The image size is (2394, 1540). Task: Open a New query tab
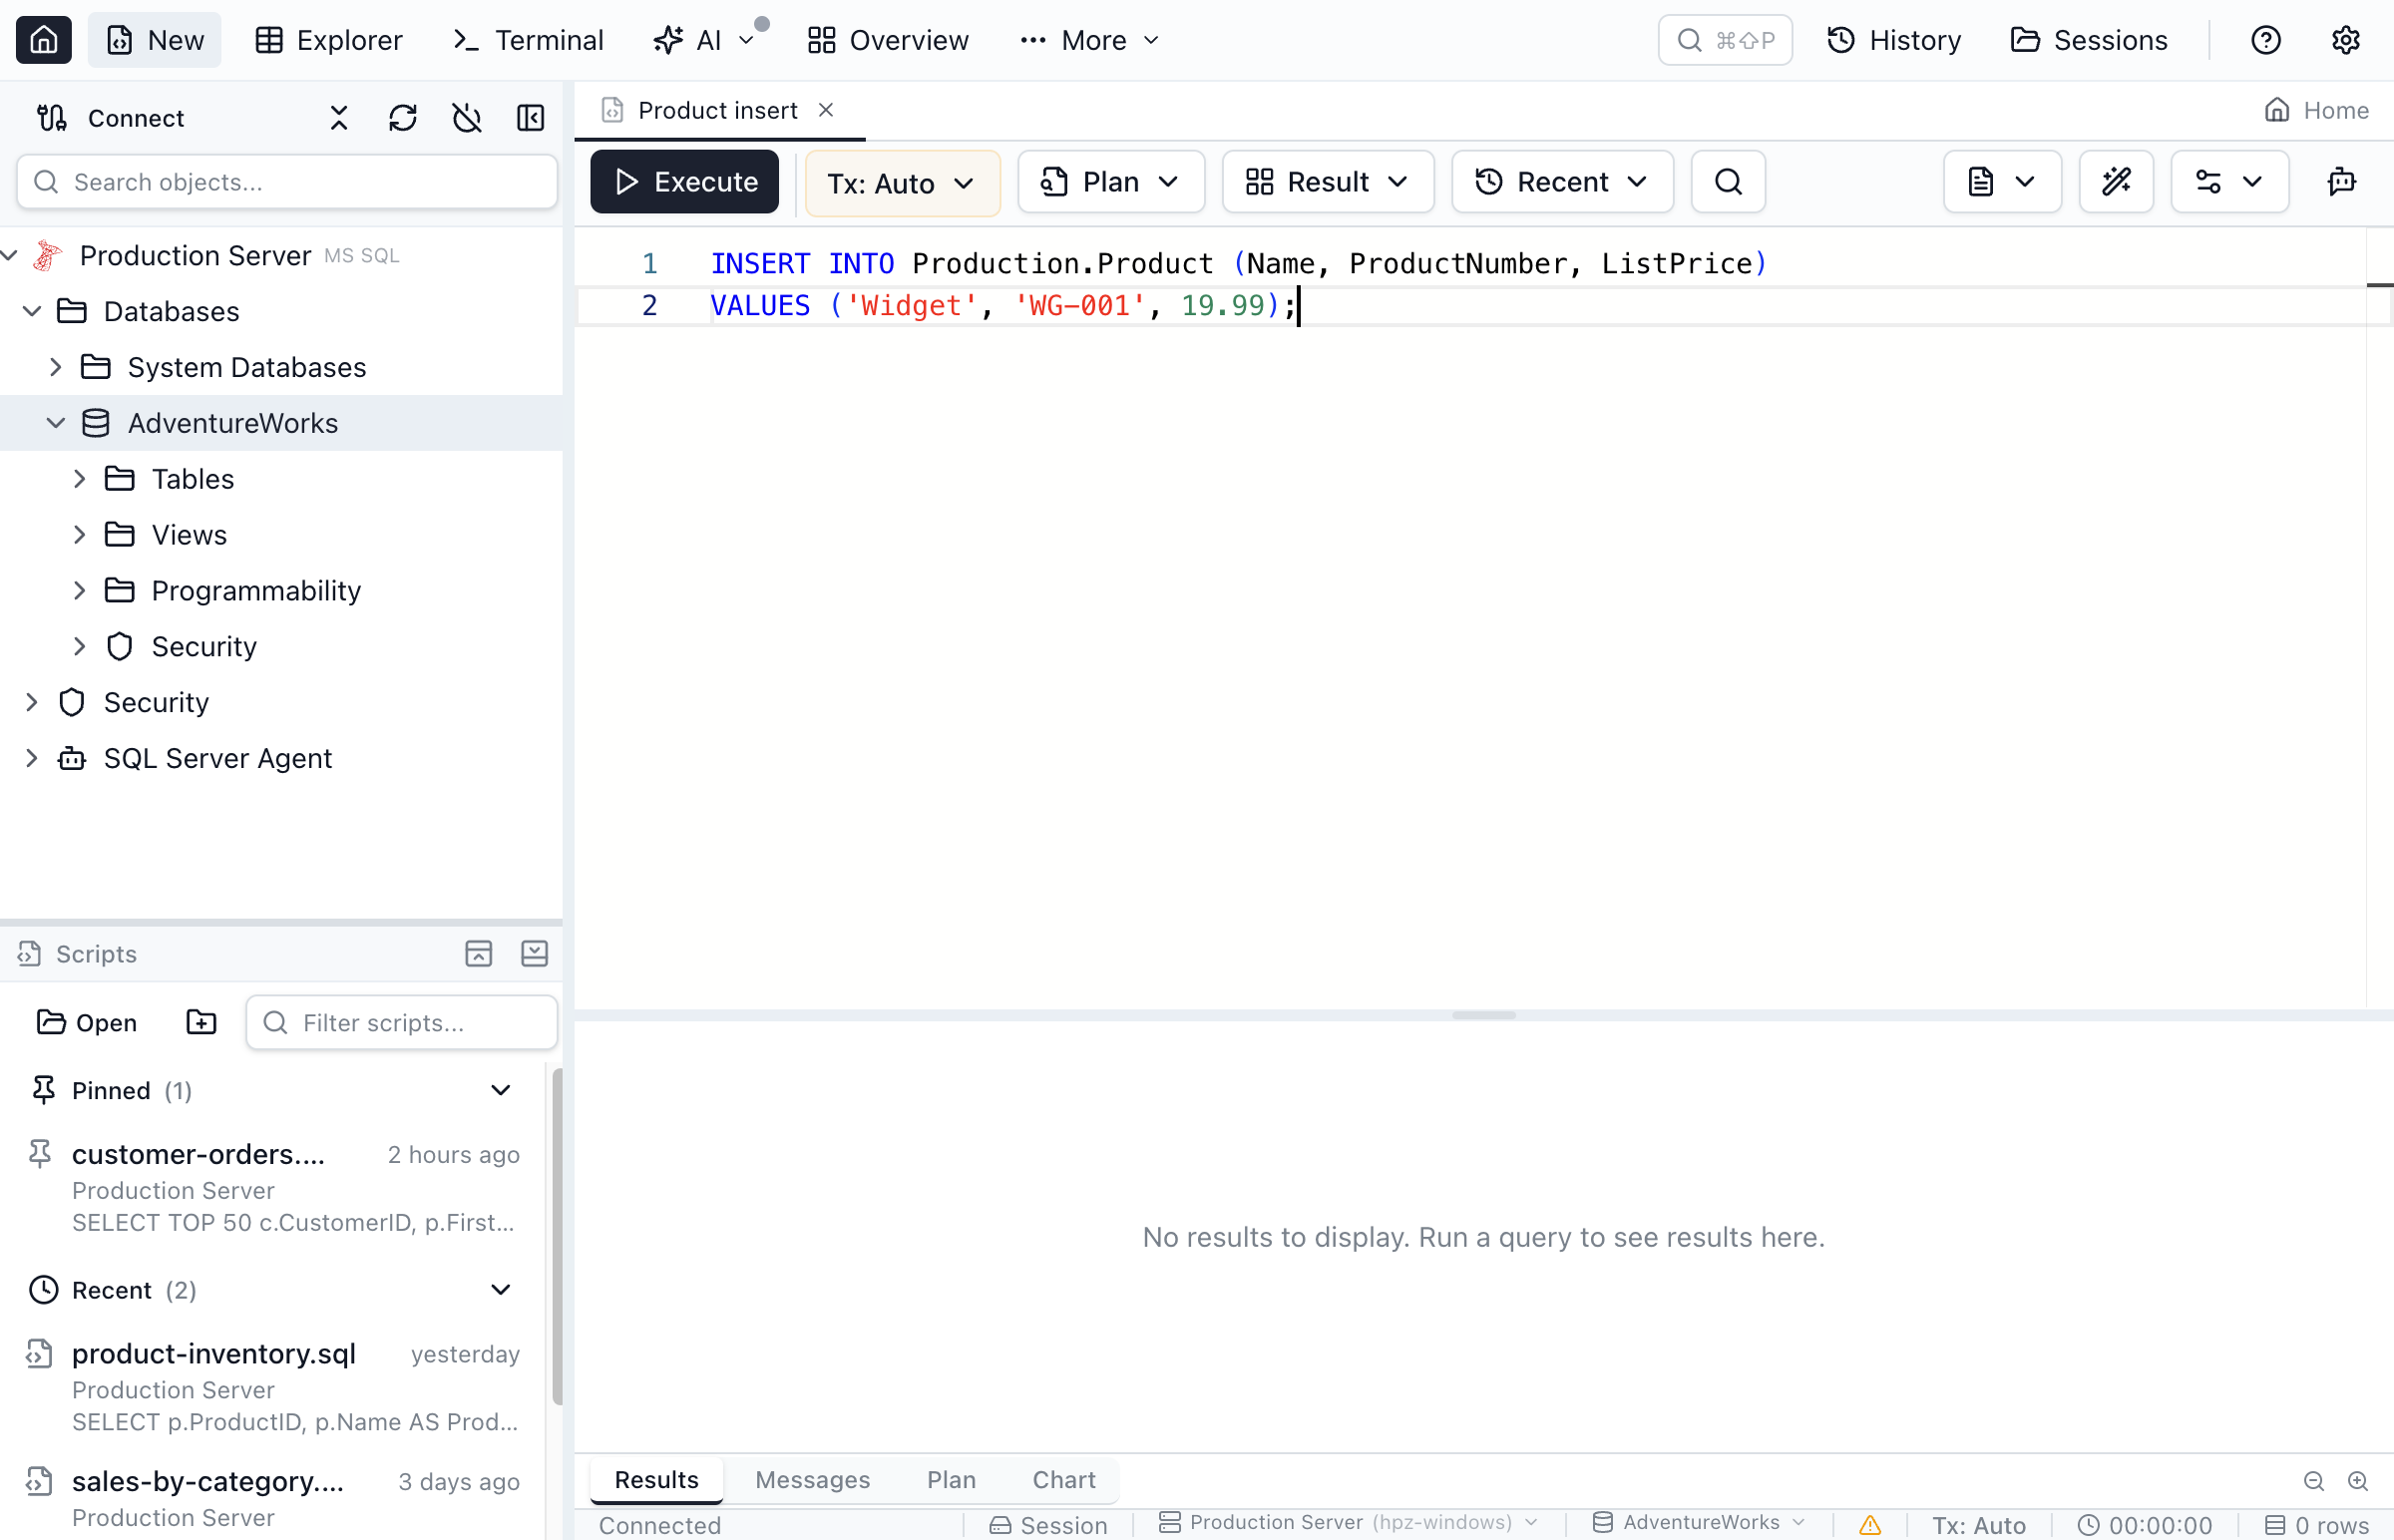pyautogui.click(x=155, y=40)
